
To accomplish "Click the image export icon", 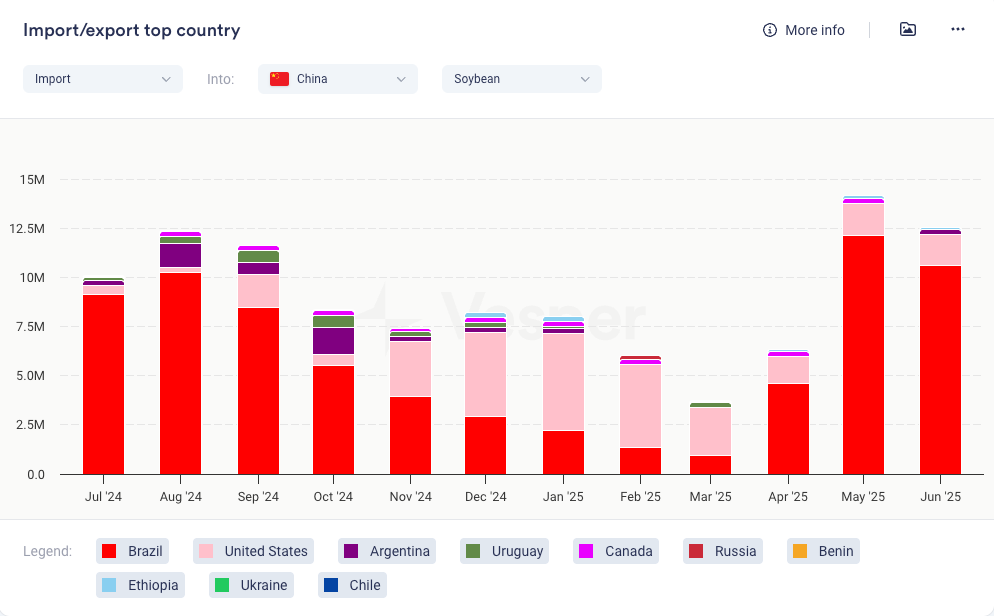I will (907, 30).
